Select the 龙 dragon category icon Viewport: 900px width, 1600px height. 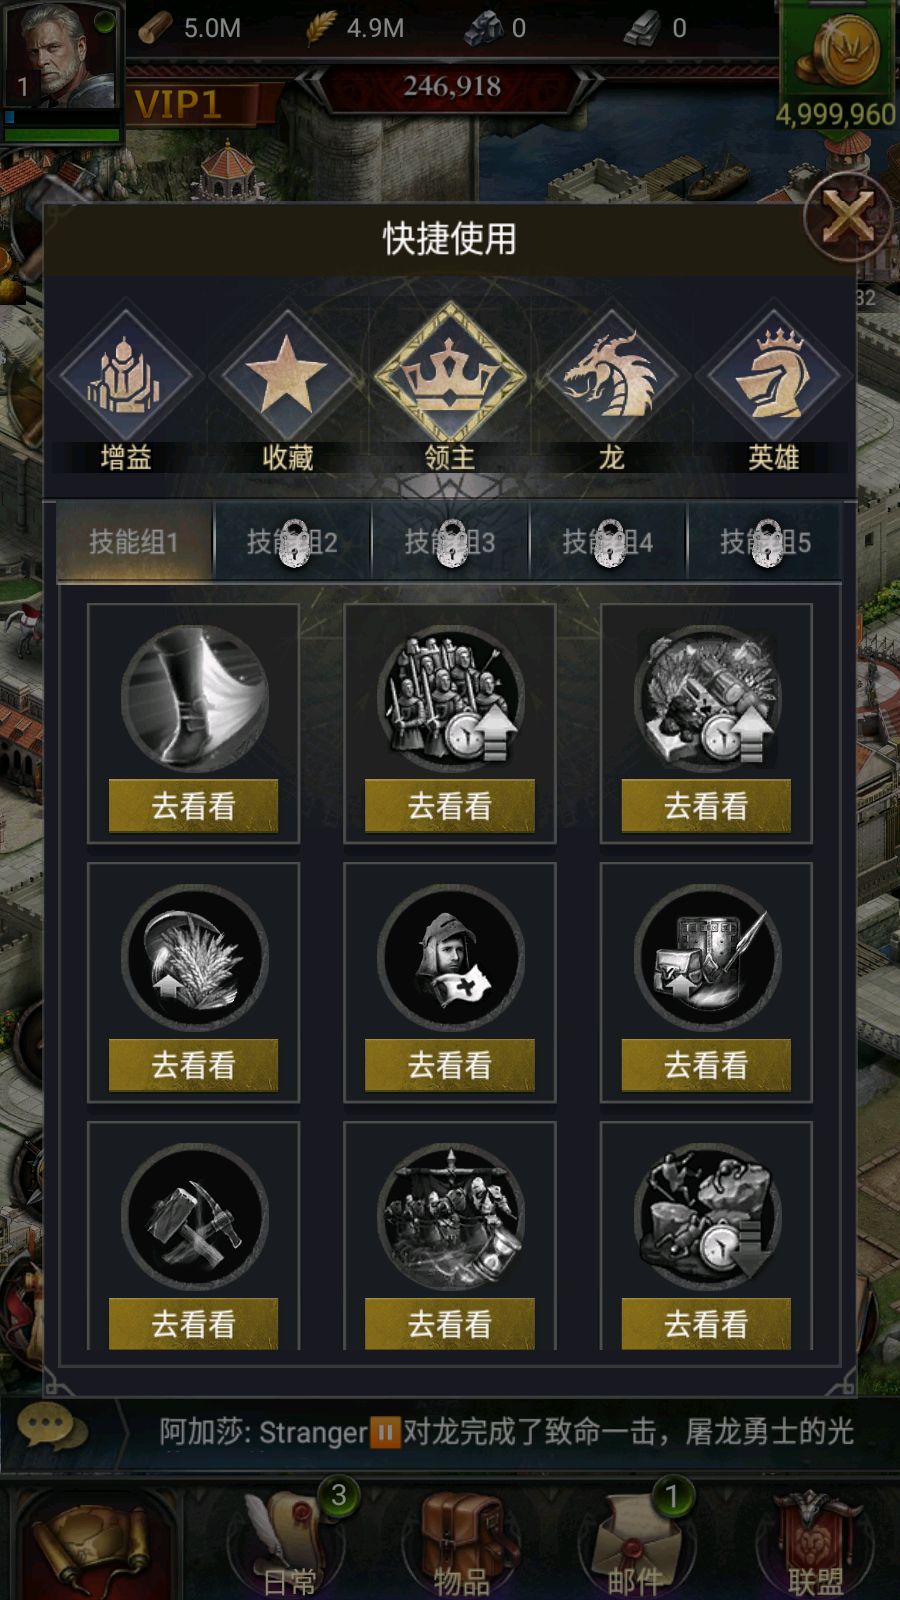(611, 378)
